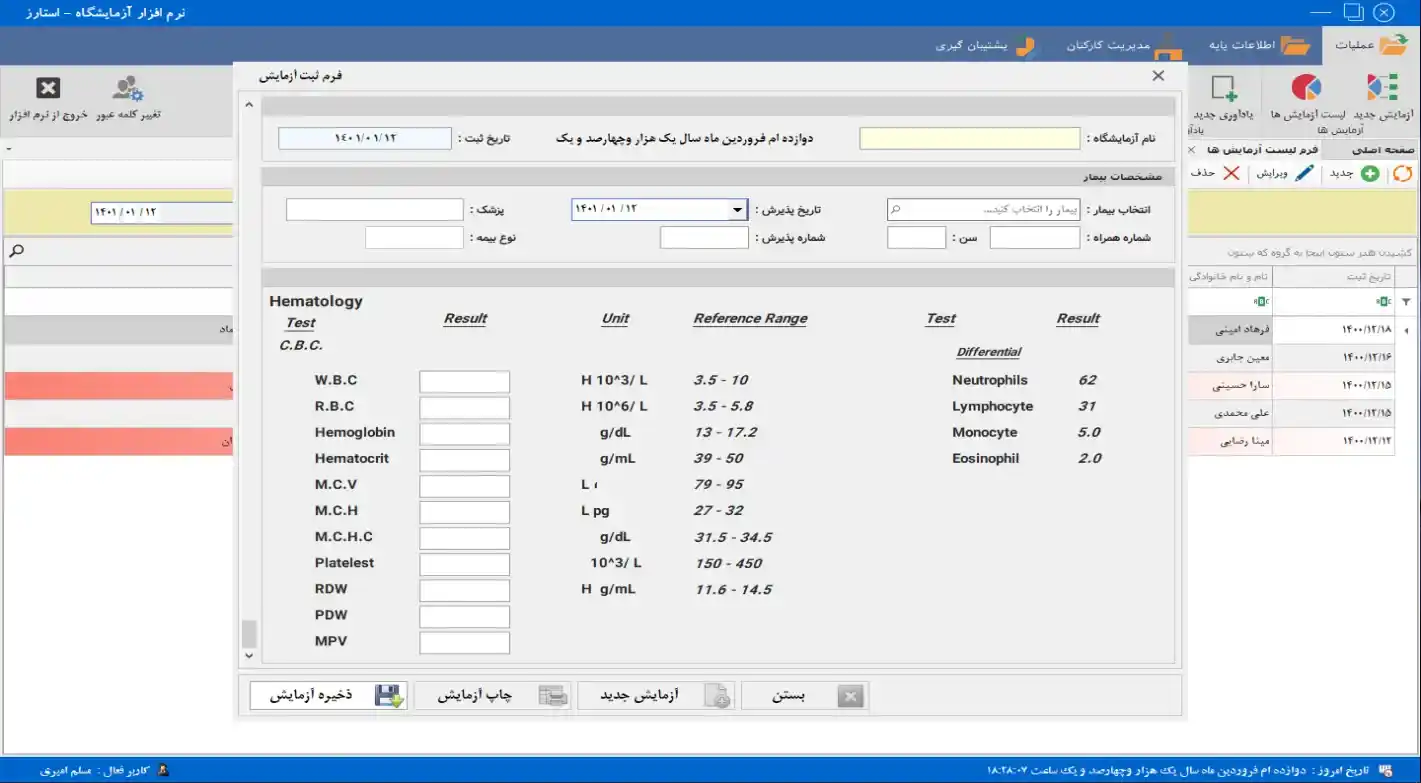Image resolution: width=1421 pixels, height=783 pixels.
Task: Open the تاریخ پذیرش date dropdown
Action: coord(737,210)
